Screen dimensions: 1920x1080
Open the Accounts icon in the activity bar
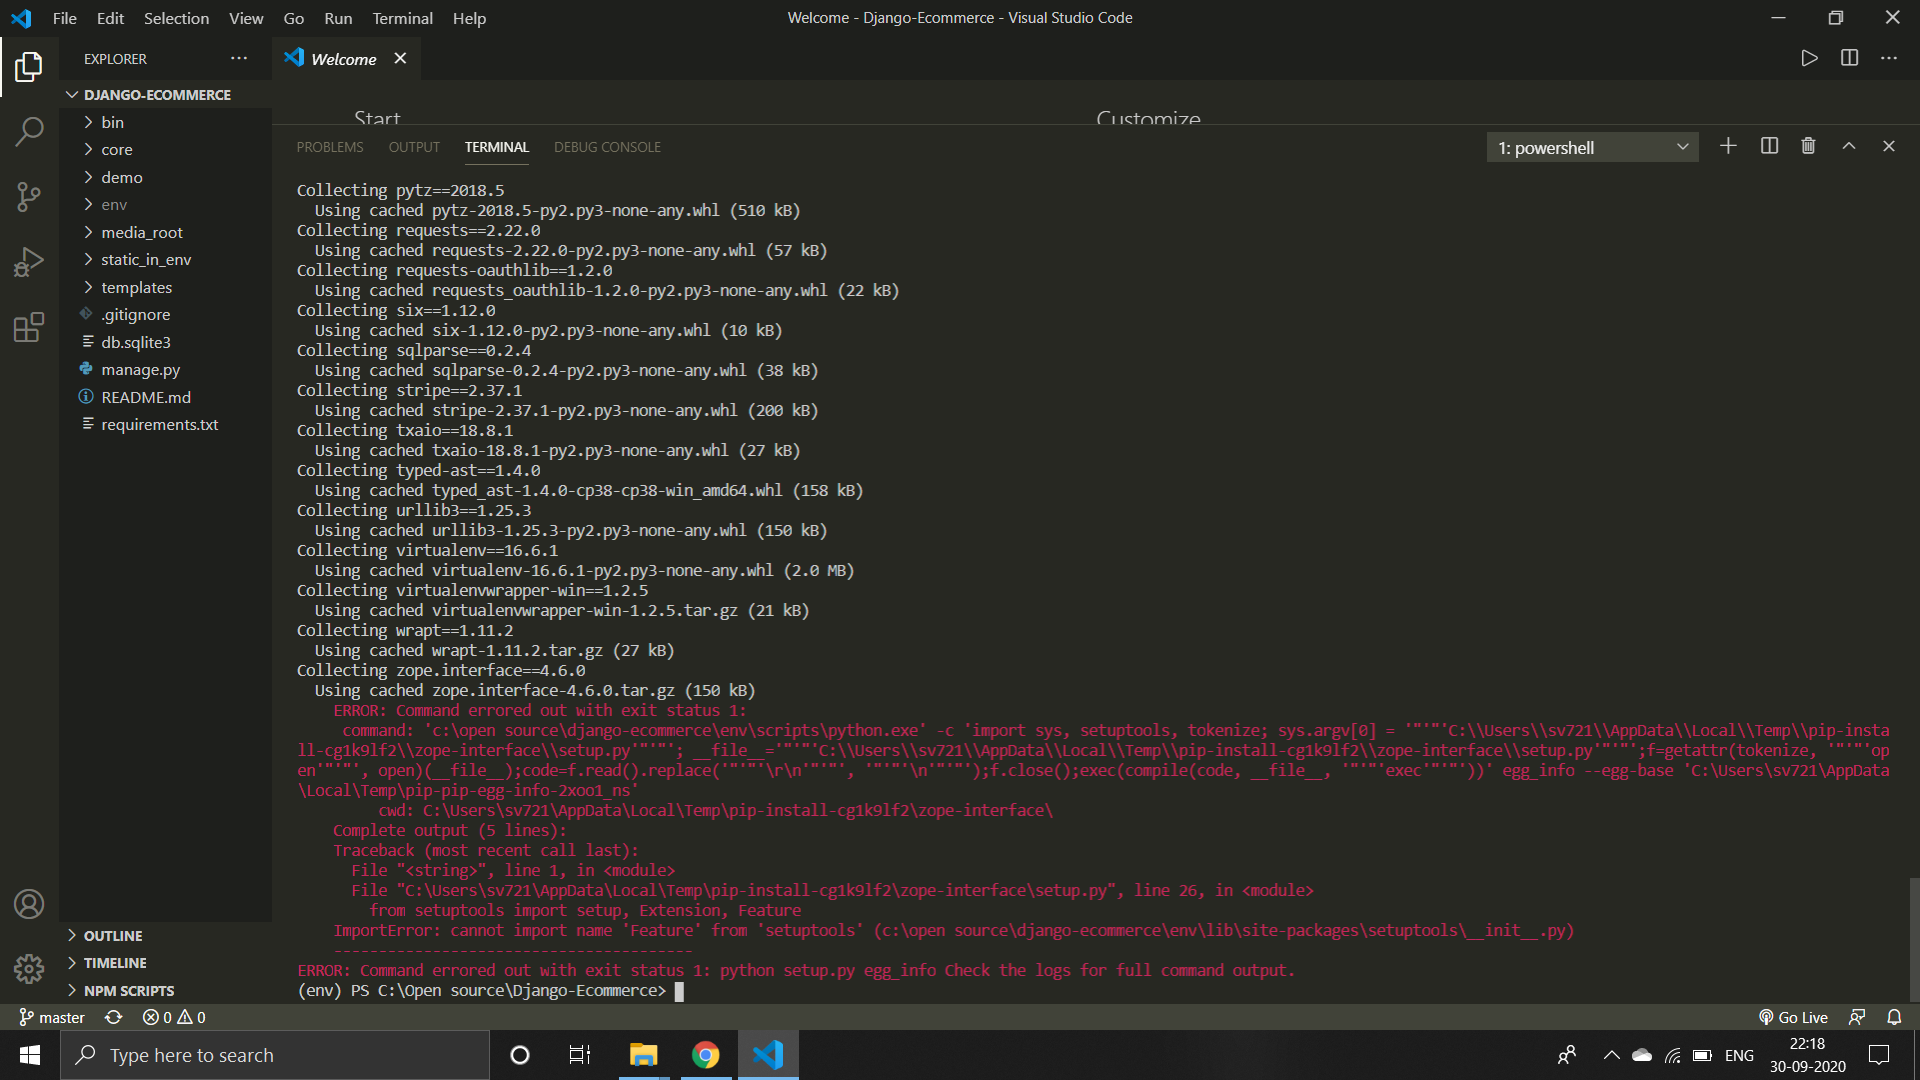29,904
